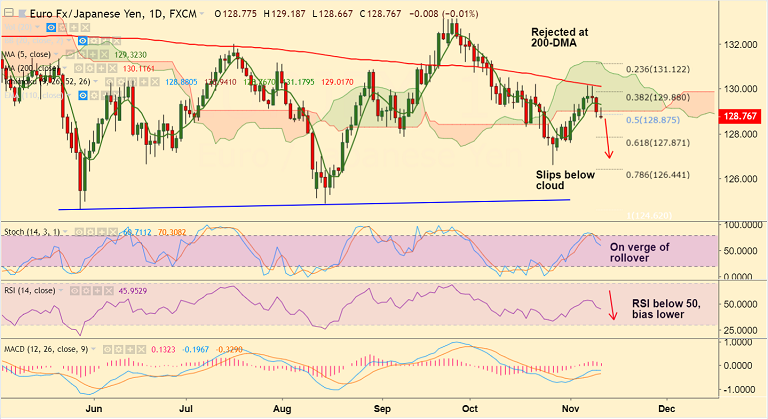Expand the EMA (110, close) dropdown
The width and height of the screenshot is (768, 419).
click(x=69, y=95)
